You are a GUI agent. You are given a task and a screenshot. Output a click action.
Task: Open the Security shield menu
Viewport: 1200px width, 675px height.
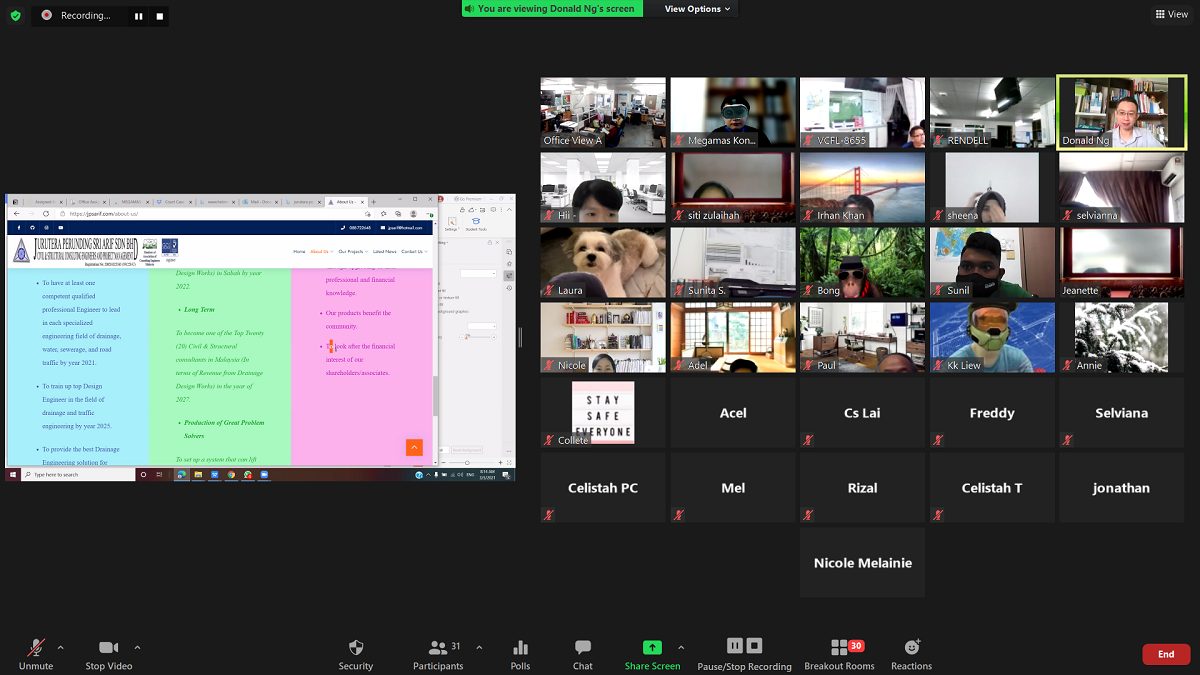pyautogui.click(x=355, y=654)
